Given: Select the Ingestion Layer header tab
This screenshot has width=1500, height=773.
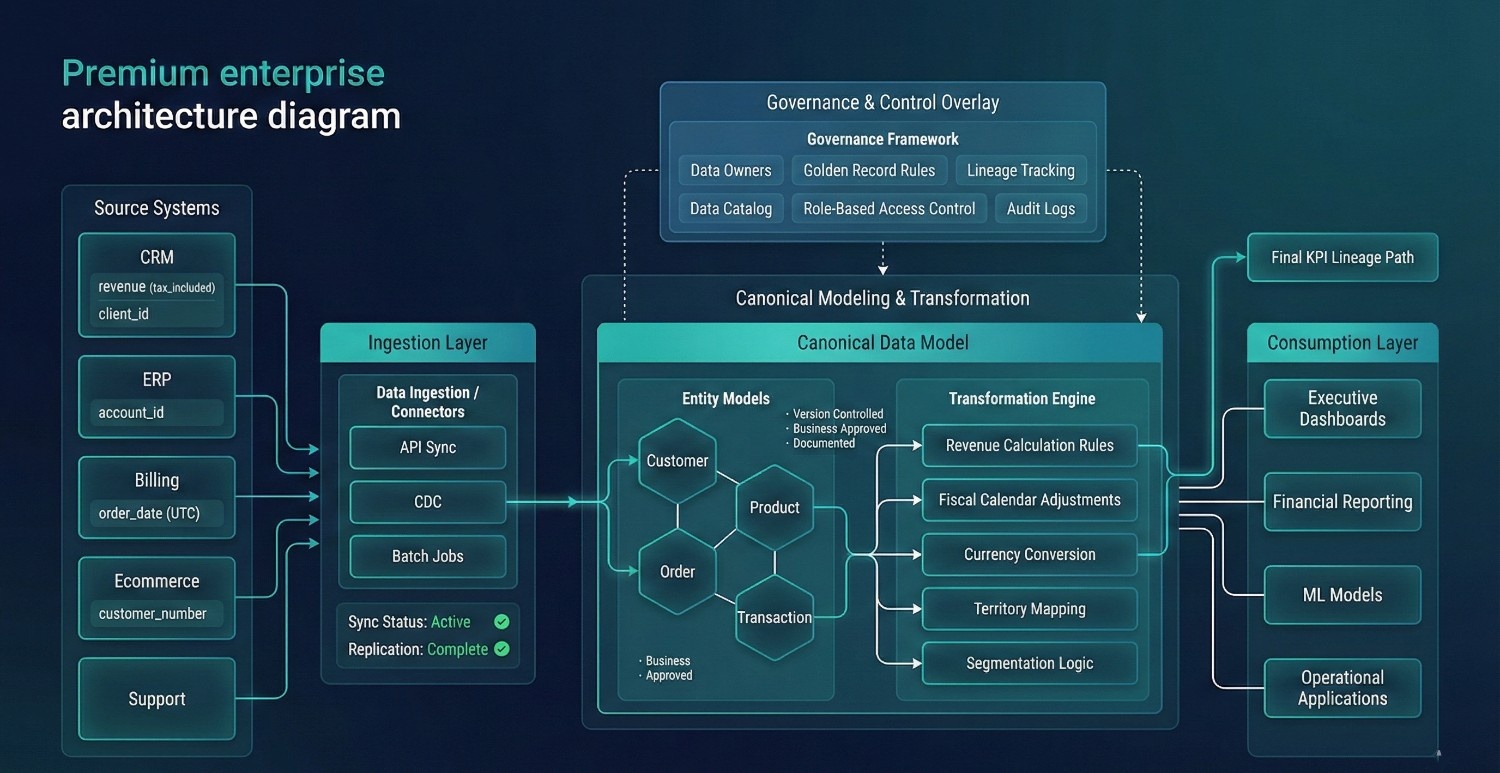Looking at the screenshot, I should pyautogui.click(x=427, y=343).
